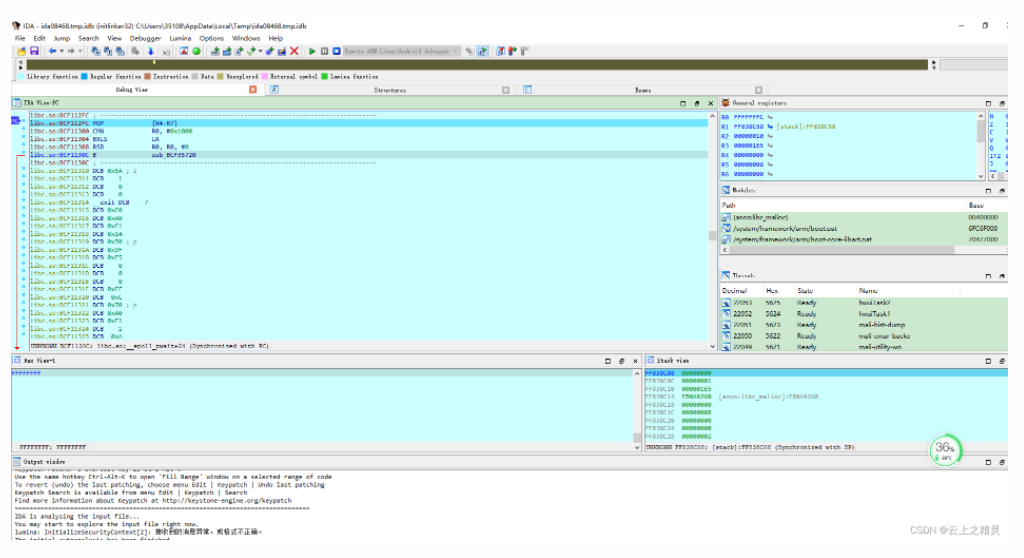1024x558 pixels.
Task: Open the Jump menu
Action: click(x=61, y=39)
